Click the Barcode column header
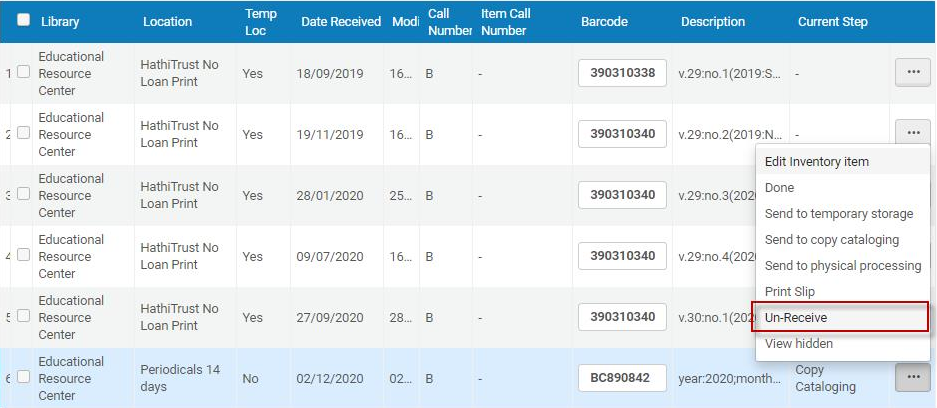The image size is (937, 408). [x=604, y=22]
